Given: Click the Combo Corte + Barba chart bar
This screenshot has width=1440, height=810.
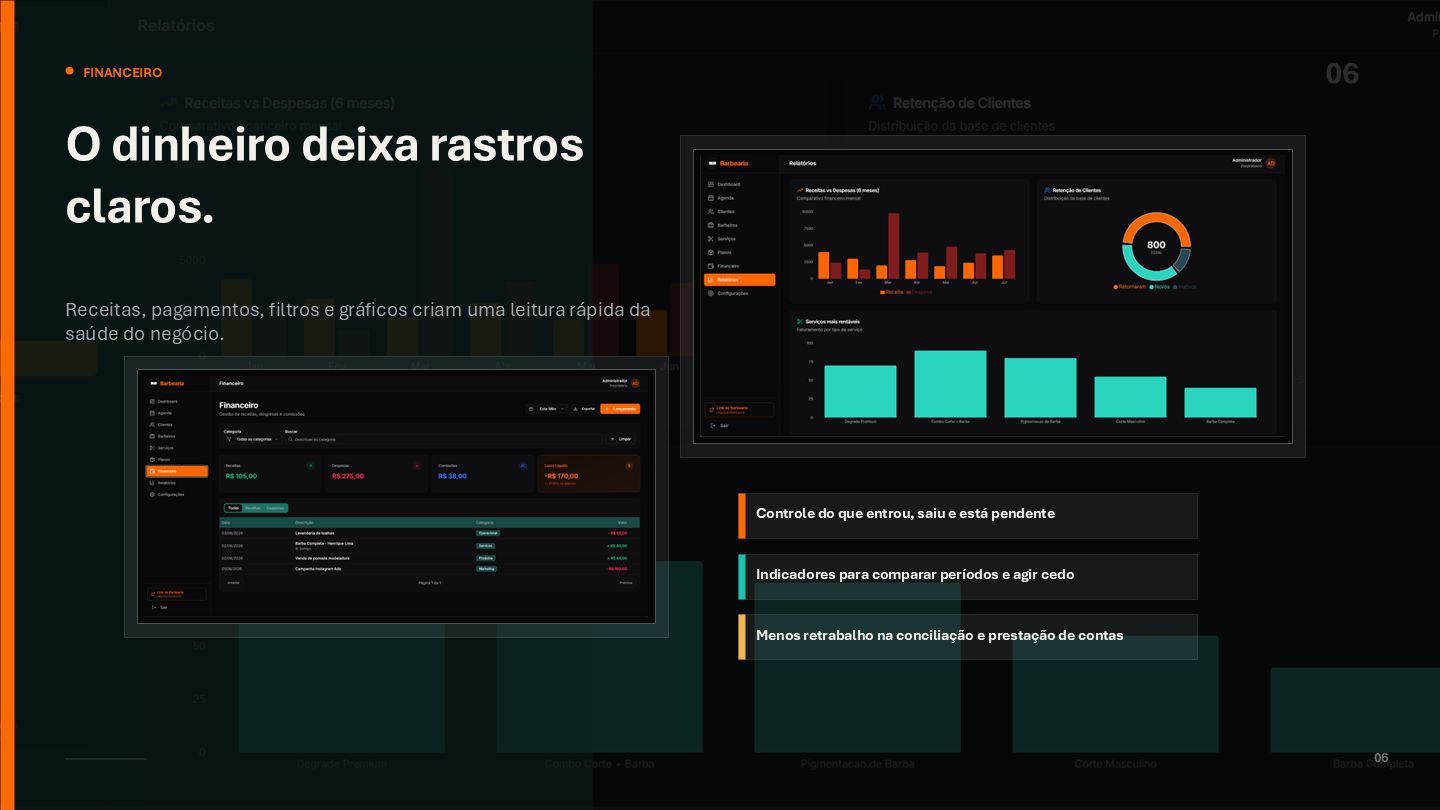Looking at the screenshot, I should point(950,384).
